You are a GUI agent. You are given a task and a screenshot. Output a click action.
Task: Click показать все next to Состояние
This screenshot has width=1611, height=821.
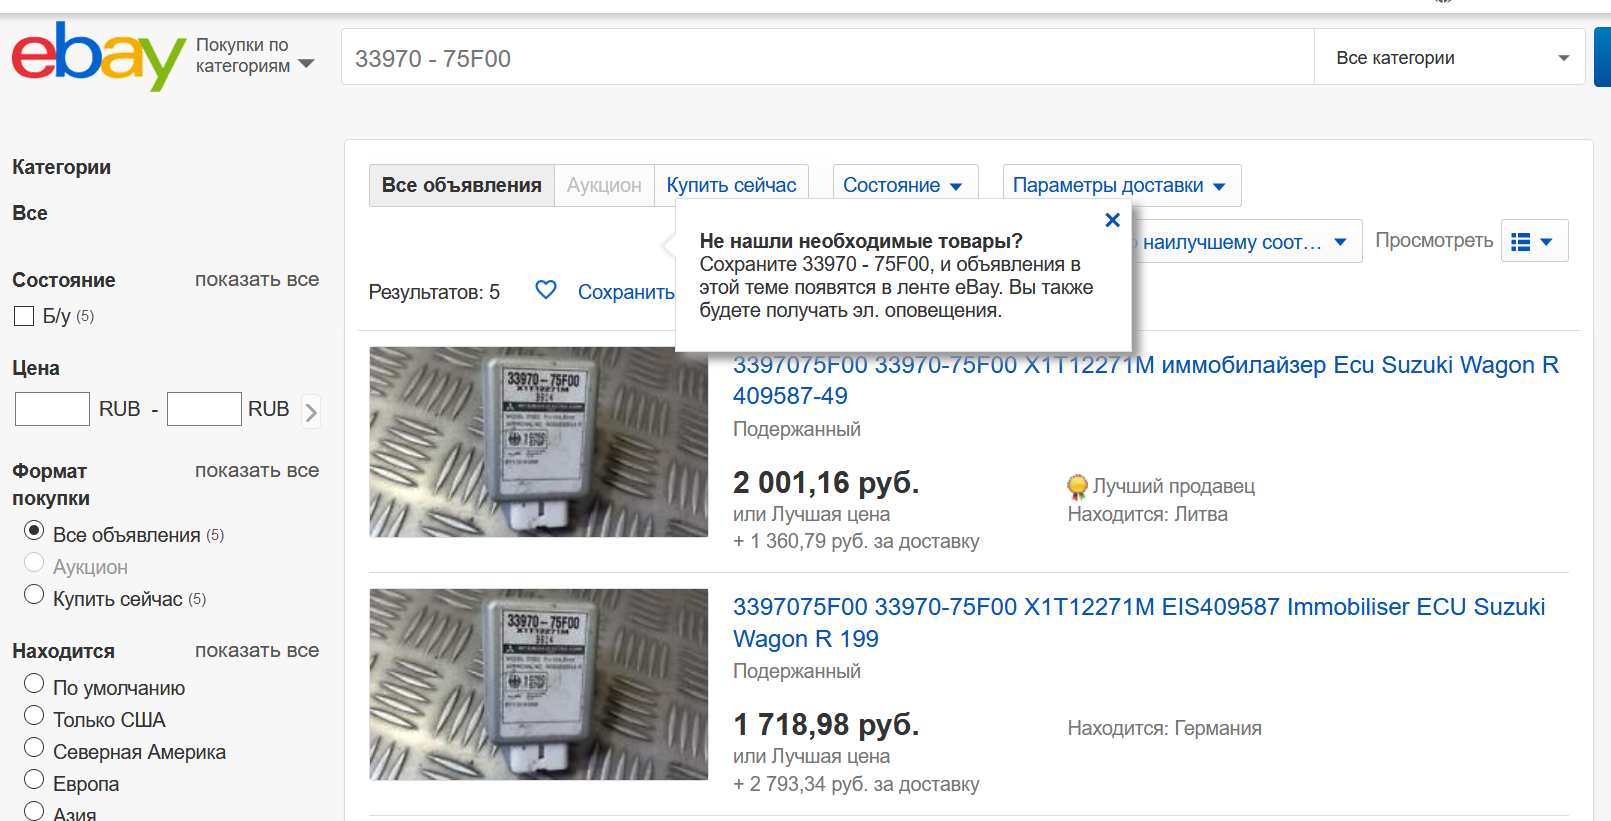click(257, 280)
